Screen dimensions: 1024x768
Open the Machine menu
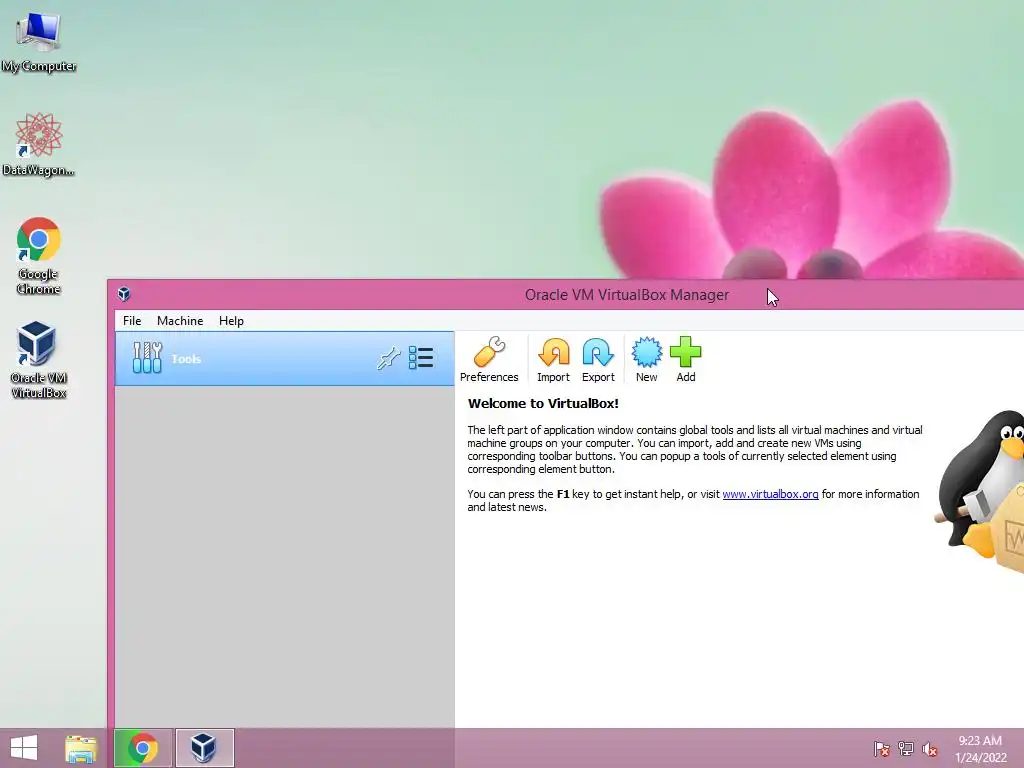coord(180,321)
